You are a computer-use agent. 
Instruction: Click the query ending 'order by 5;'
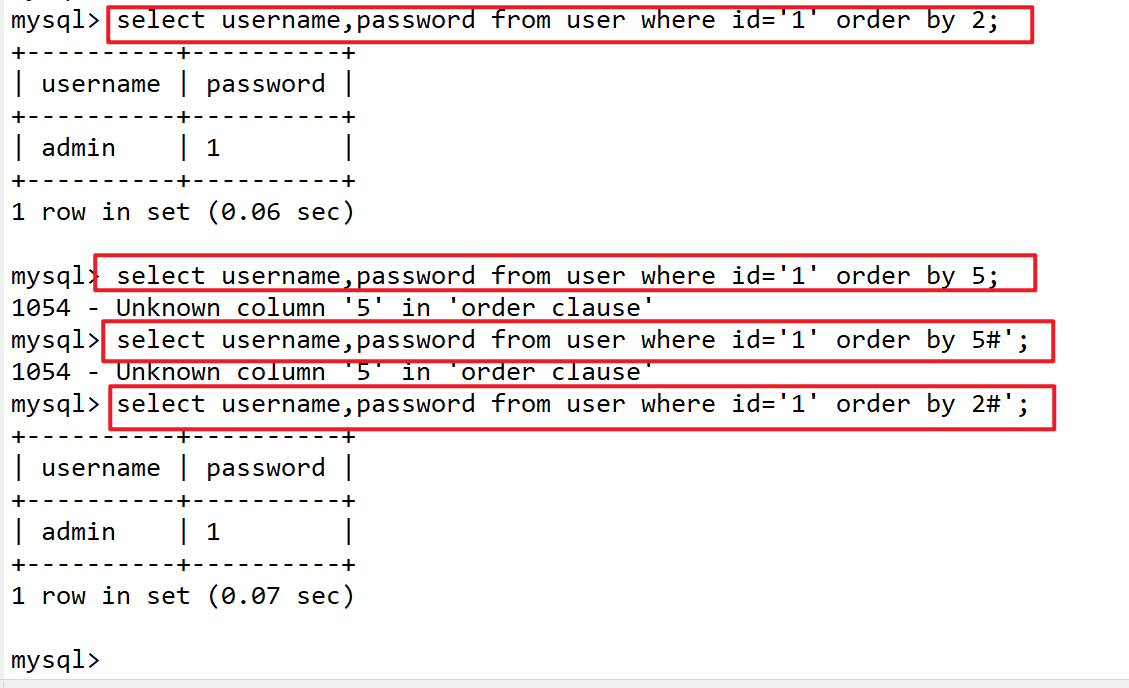tap(558, 276)
